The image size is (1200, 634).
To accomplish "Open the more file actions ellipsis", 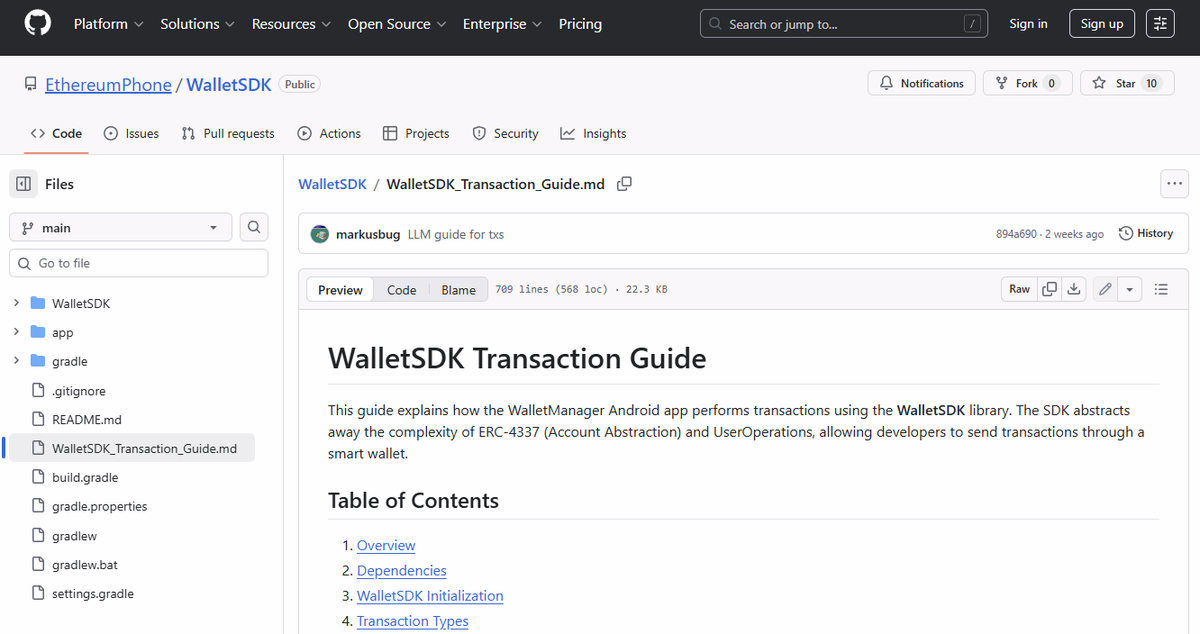I will pos(1174,184).
